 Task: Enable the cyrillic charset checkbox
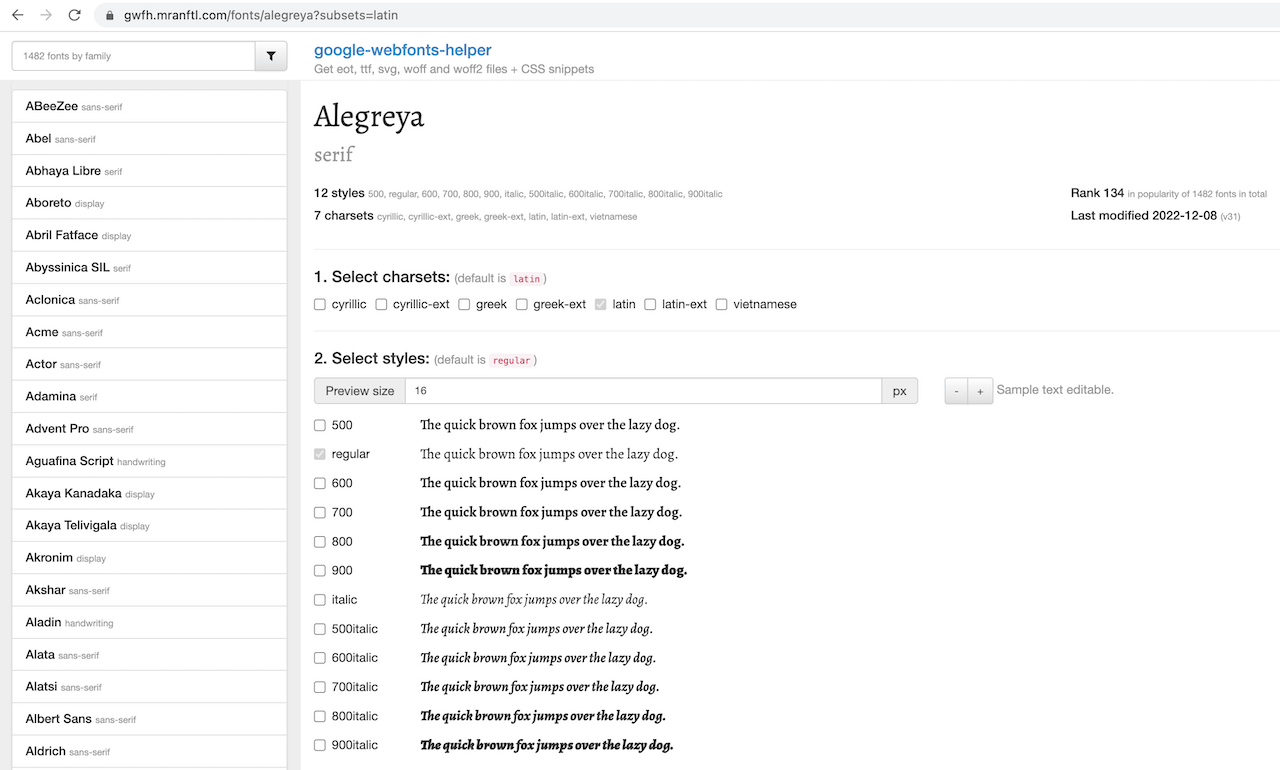click(x=320, y=304)
